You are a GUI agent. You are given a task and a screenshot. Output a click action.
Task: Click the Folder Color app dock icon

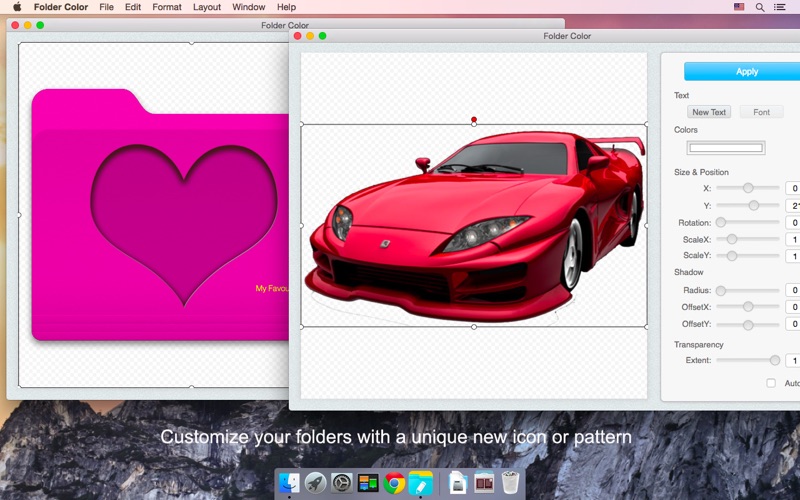[x=420, y=483]
